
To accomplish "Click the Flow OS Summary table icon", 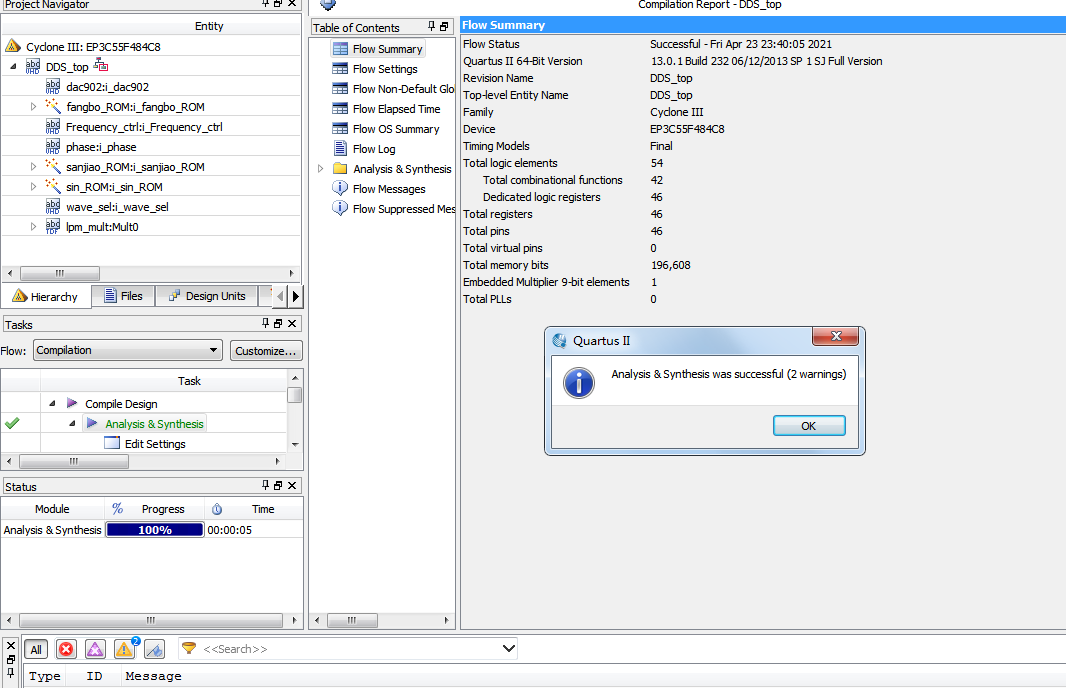I will point(340,128).
